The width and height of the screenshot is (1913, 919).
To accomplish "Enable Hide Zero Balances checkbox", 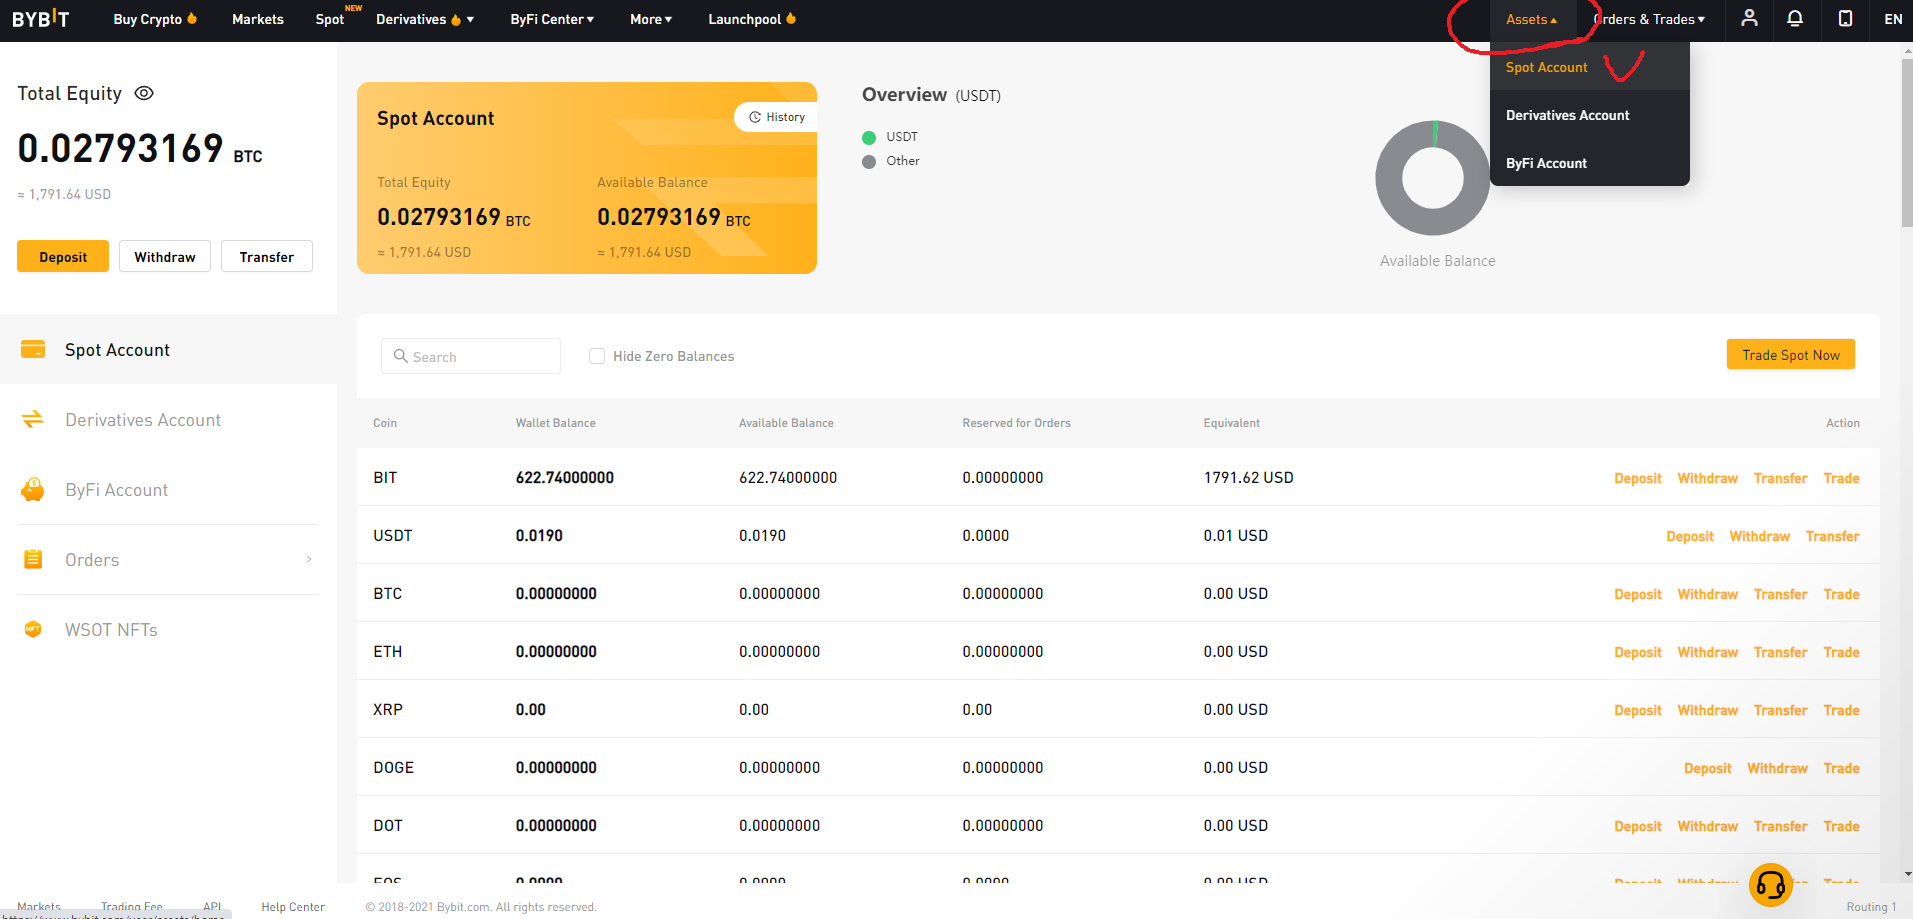I will click(x=597, y=356).
